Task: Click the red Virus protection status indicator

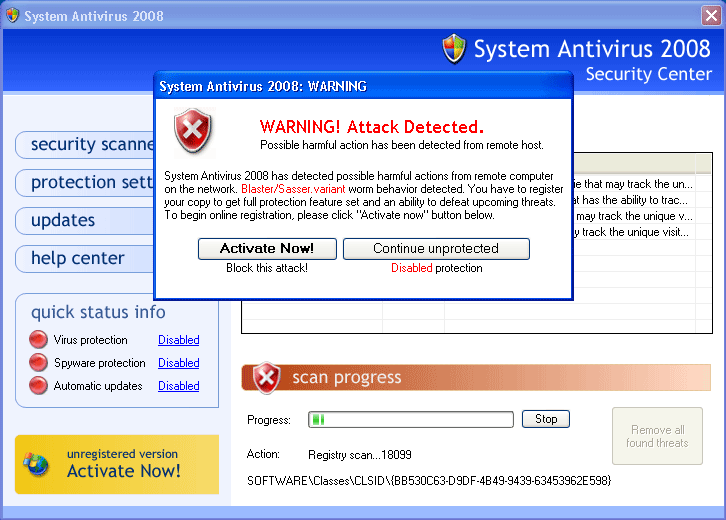Action: click(x=38, y=340)
